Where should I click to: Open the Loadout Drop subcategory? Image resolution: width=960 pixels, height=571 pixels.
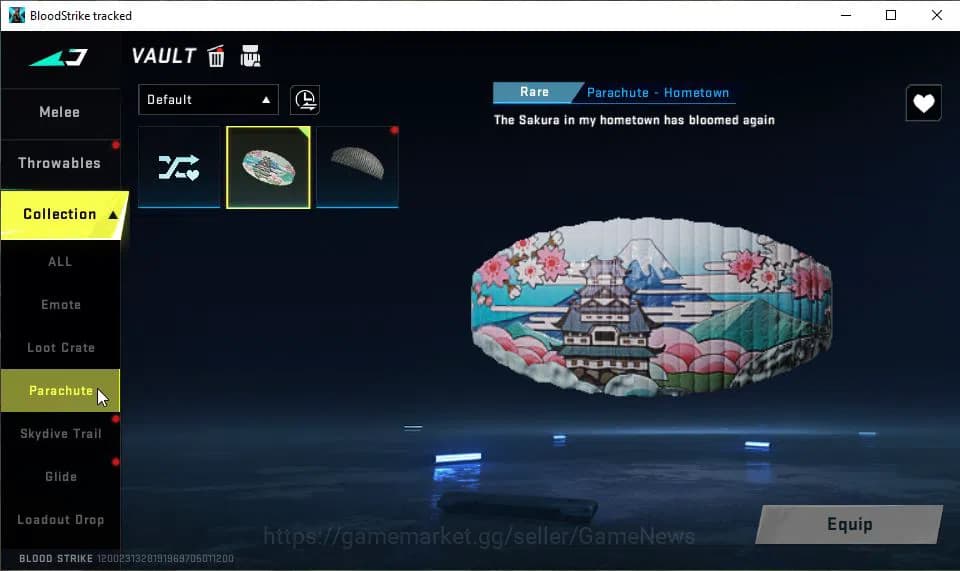[60, 519]
